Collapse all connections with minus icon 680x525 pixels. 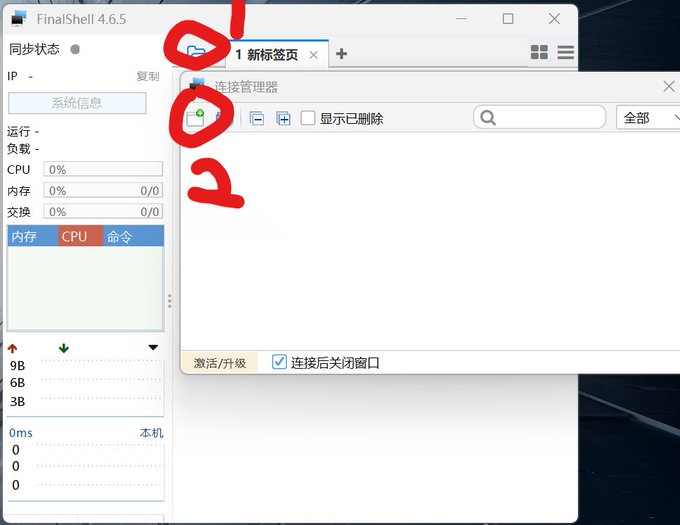[257, 118]
